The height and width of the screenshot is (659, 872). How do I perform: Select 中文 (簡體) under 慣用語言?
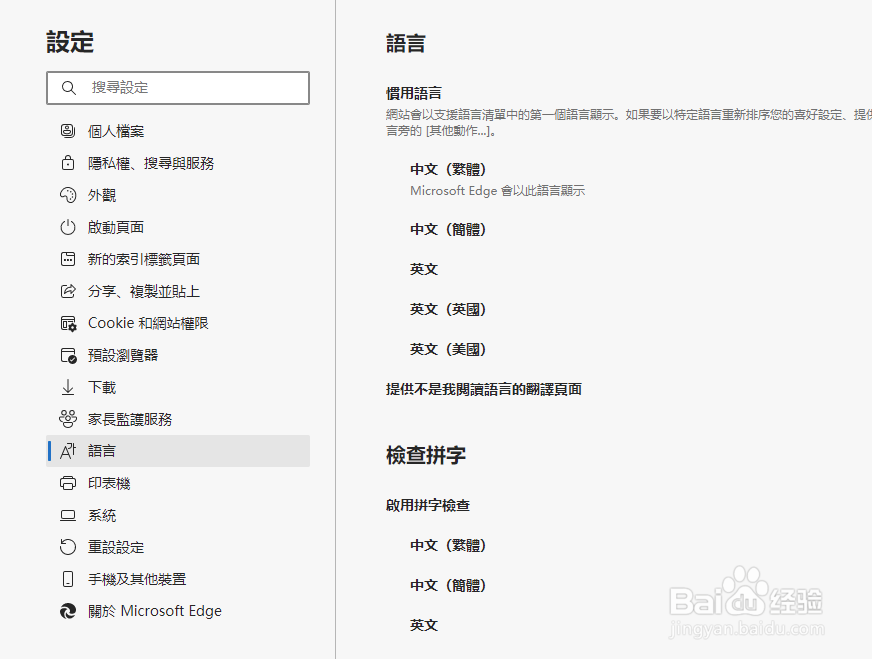click(x=448, y=229)
